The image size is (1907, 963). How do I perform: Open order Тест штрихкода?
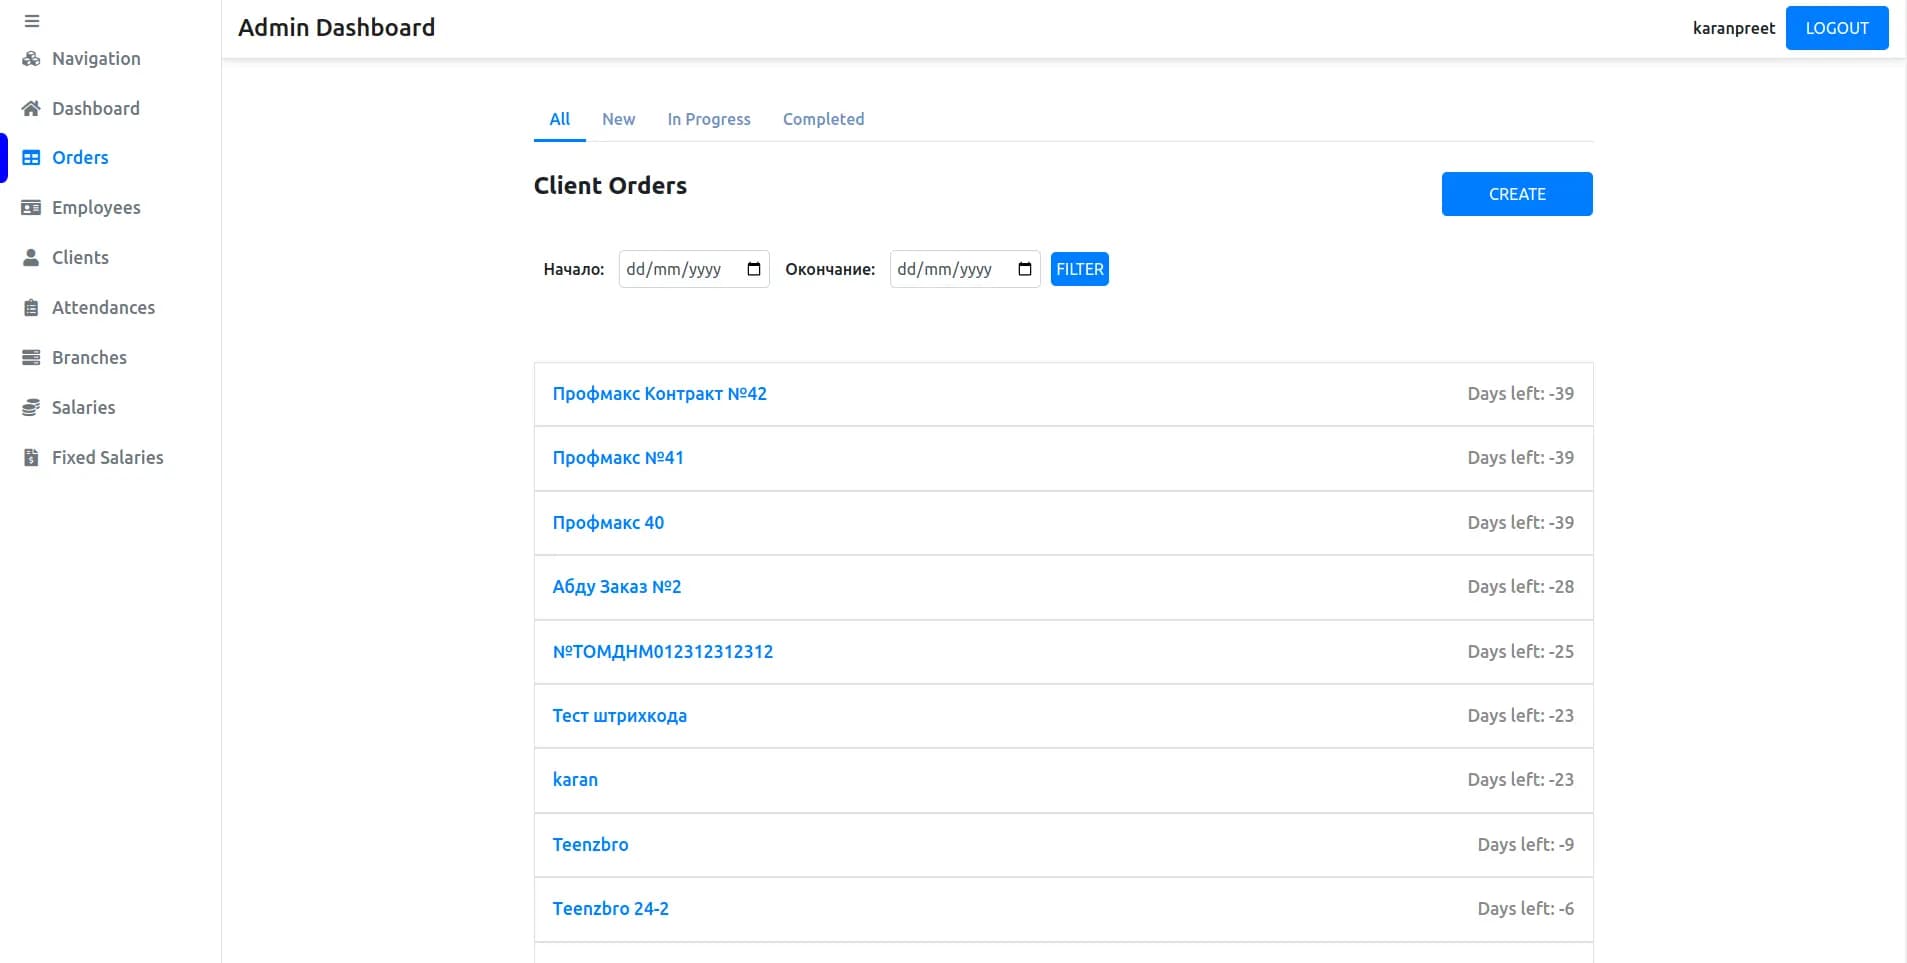(x=620, y=716)
